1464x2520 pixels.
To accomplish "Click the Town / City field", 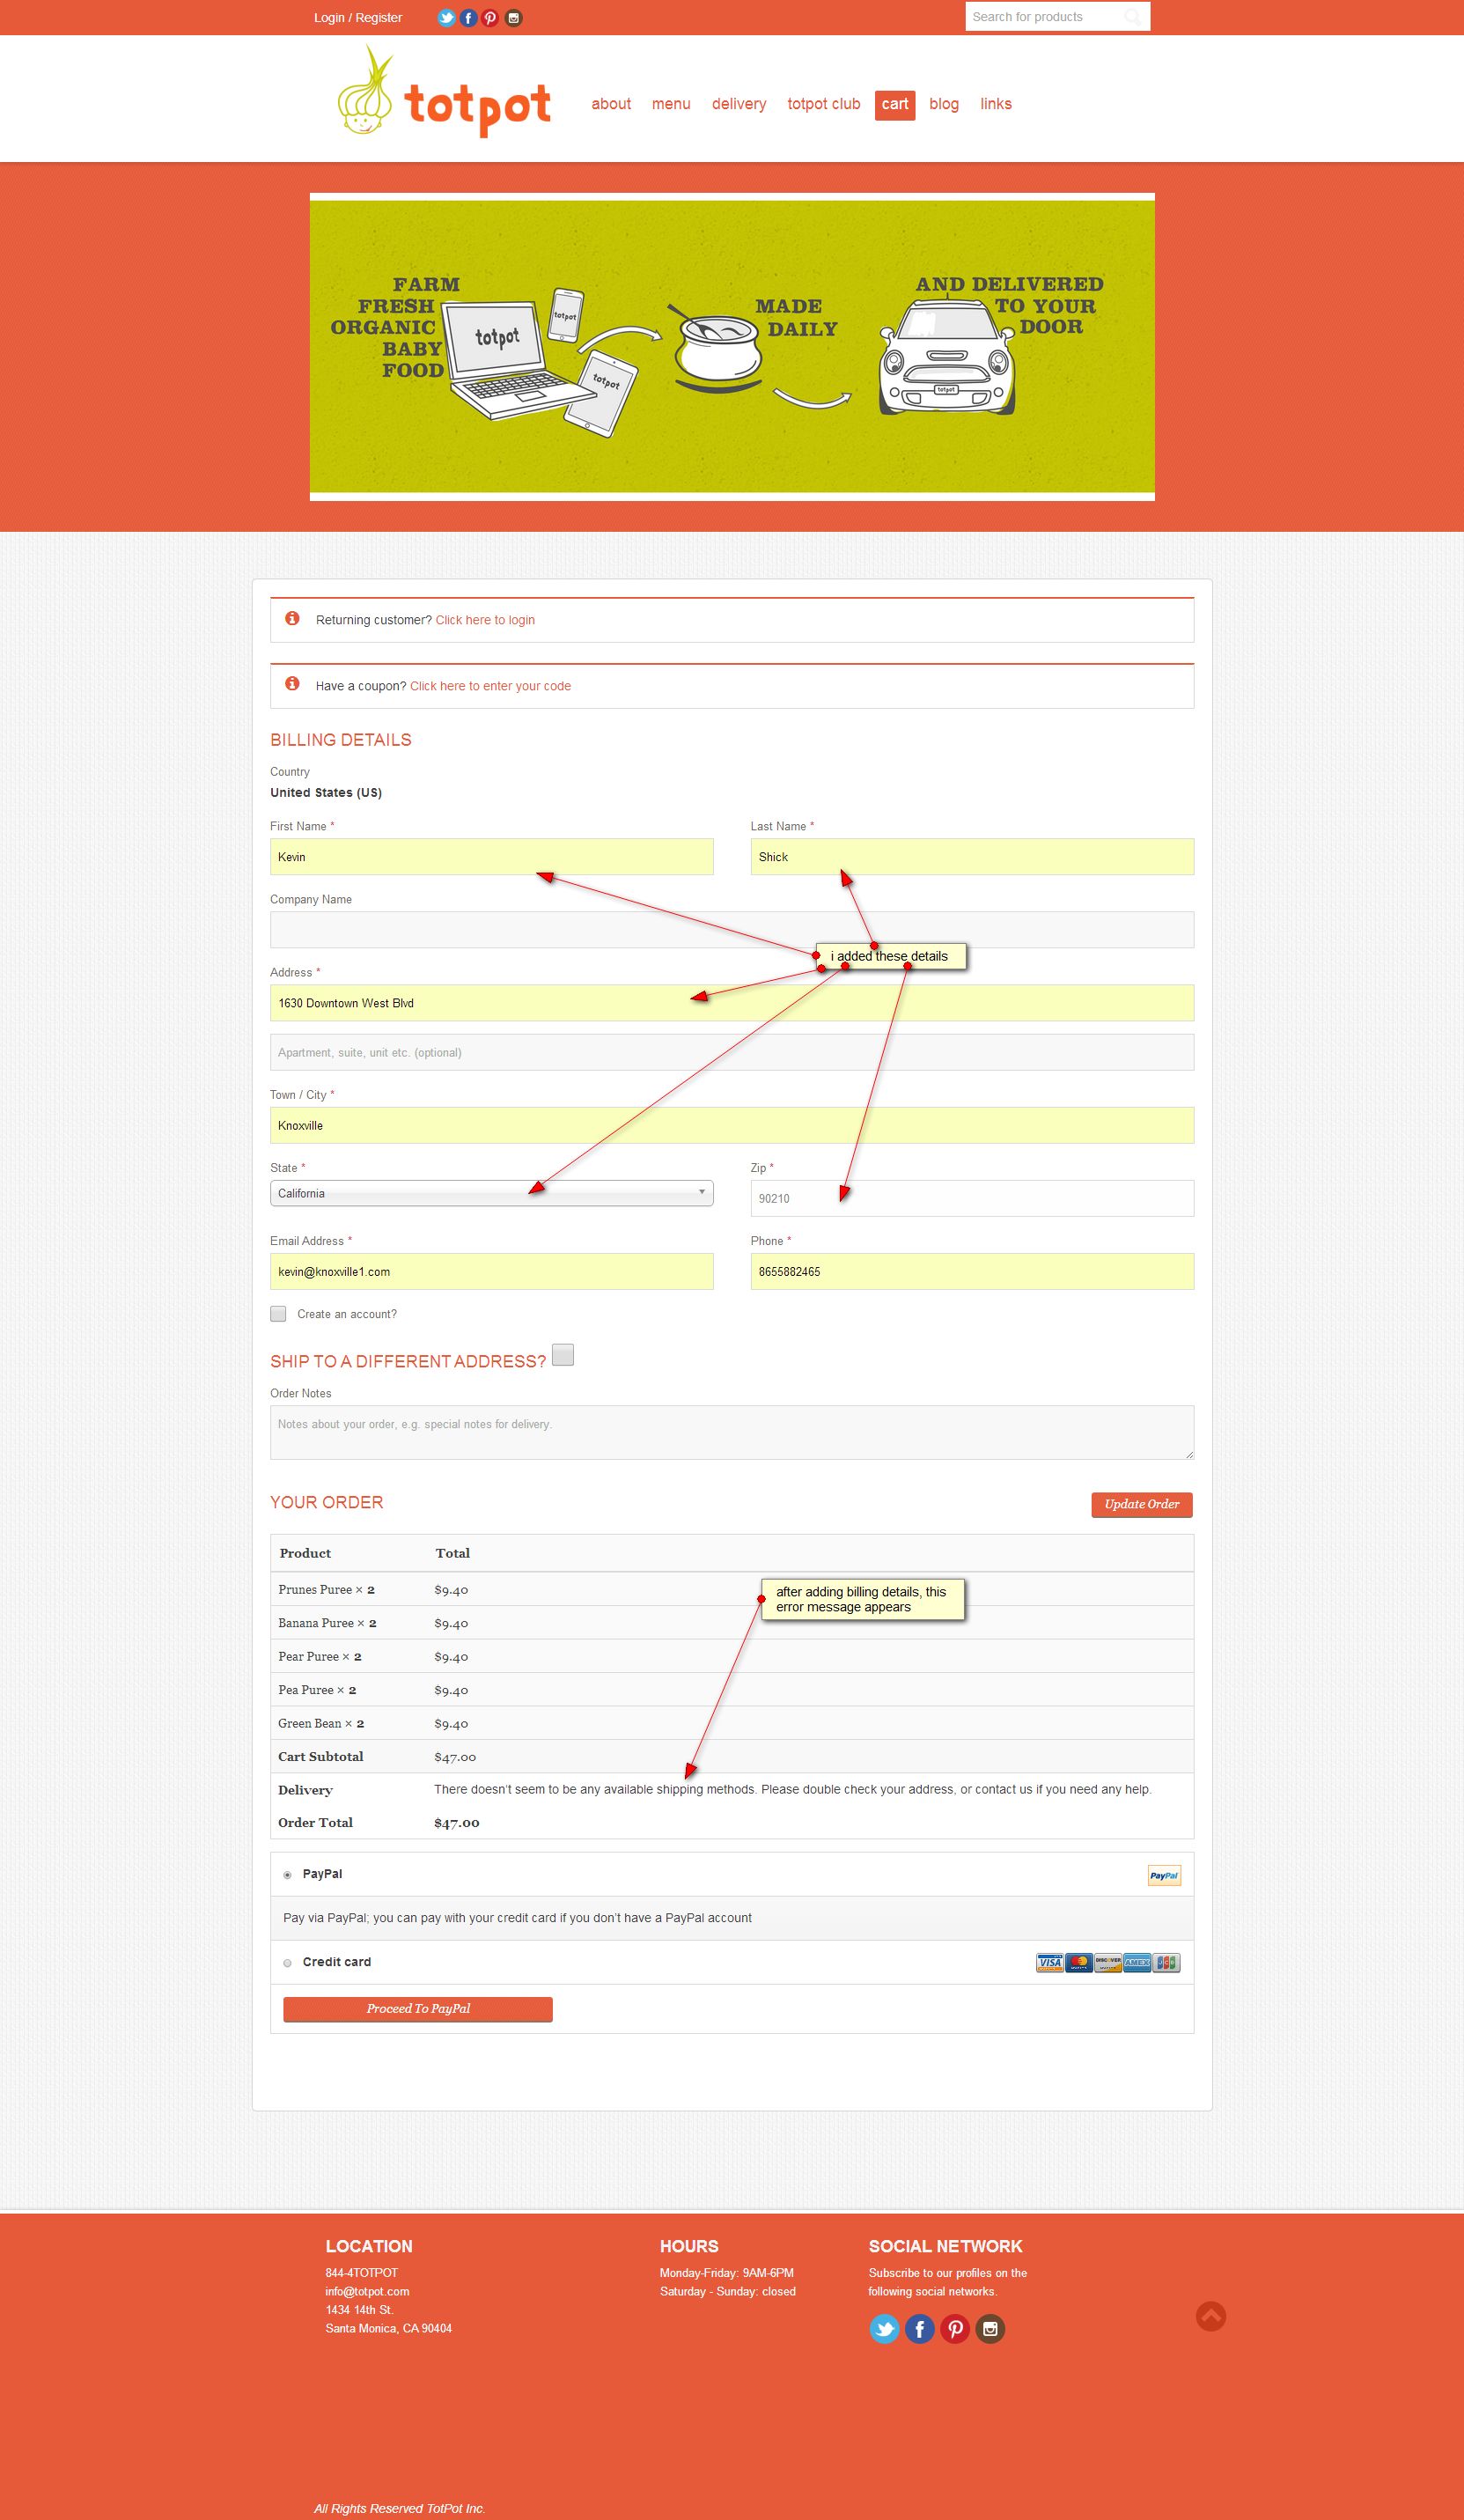I will [x=732, y=1125].
